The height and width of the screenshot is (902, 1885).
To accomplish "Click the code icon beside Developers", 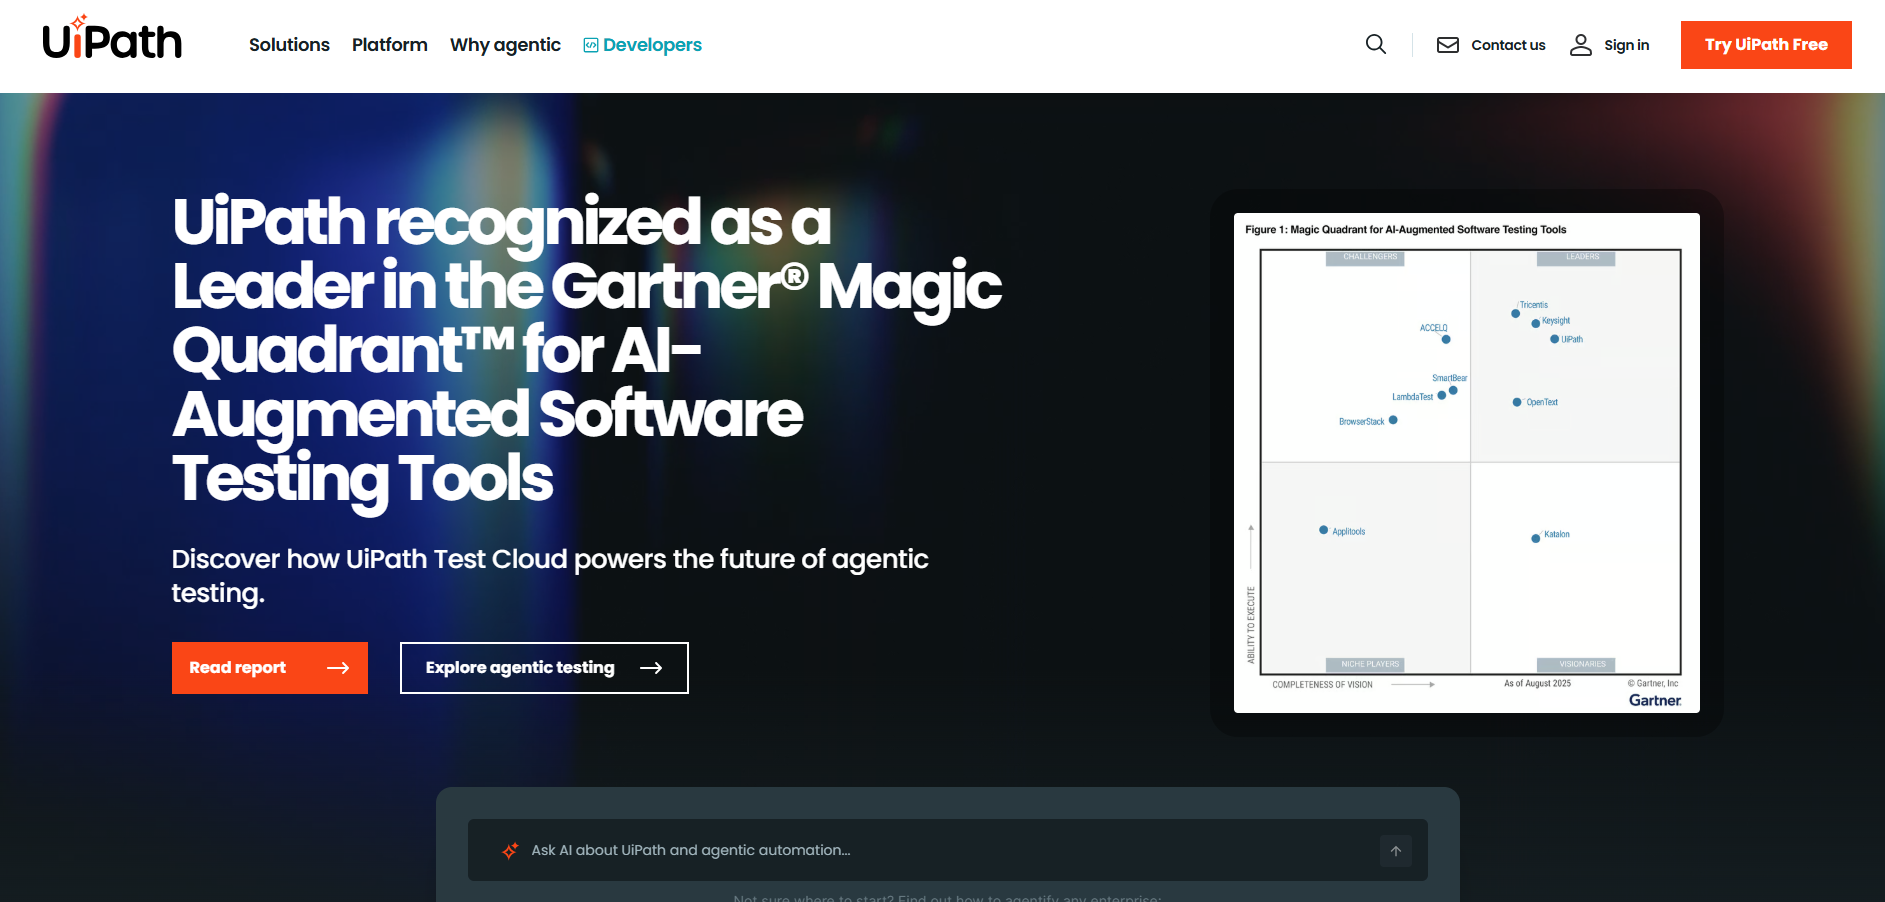I will coord(591,45).
